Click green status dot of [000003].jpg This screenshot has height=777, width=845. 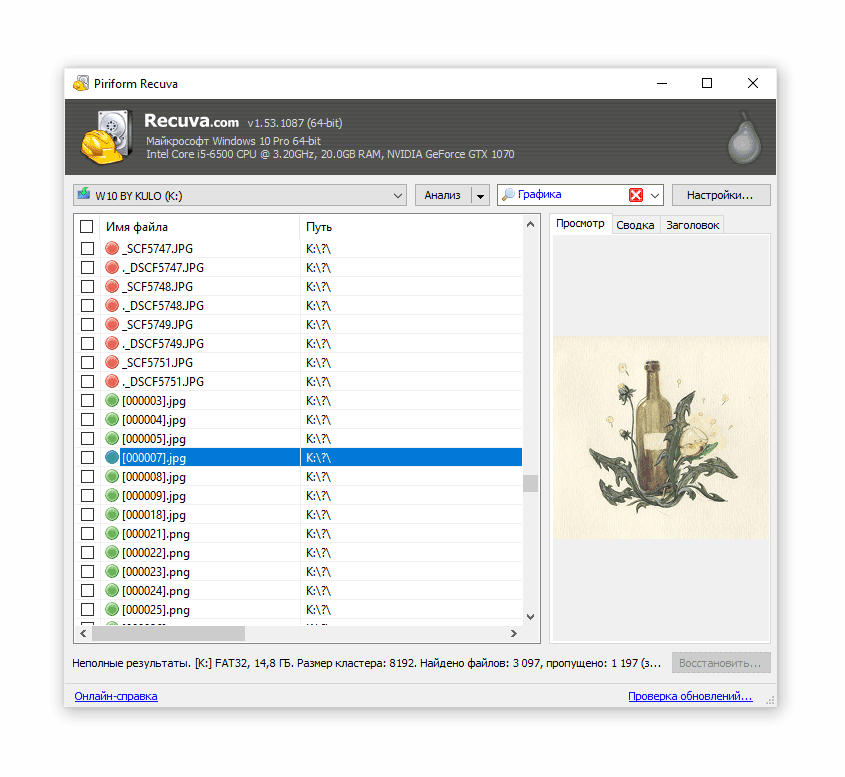(x=112, y=400)
